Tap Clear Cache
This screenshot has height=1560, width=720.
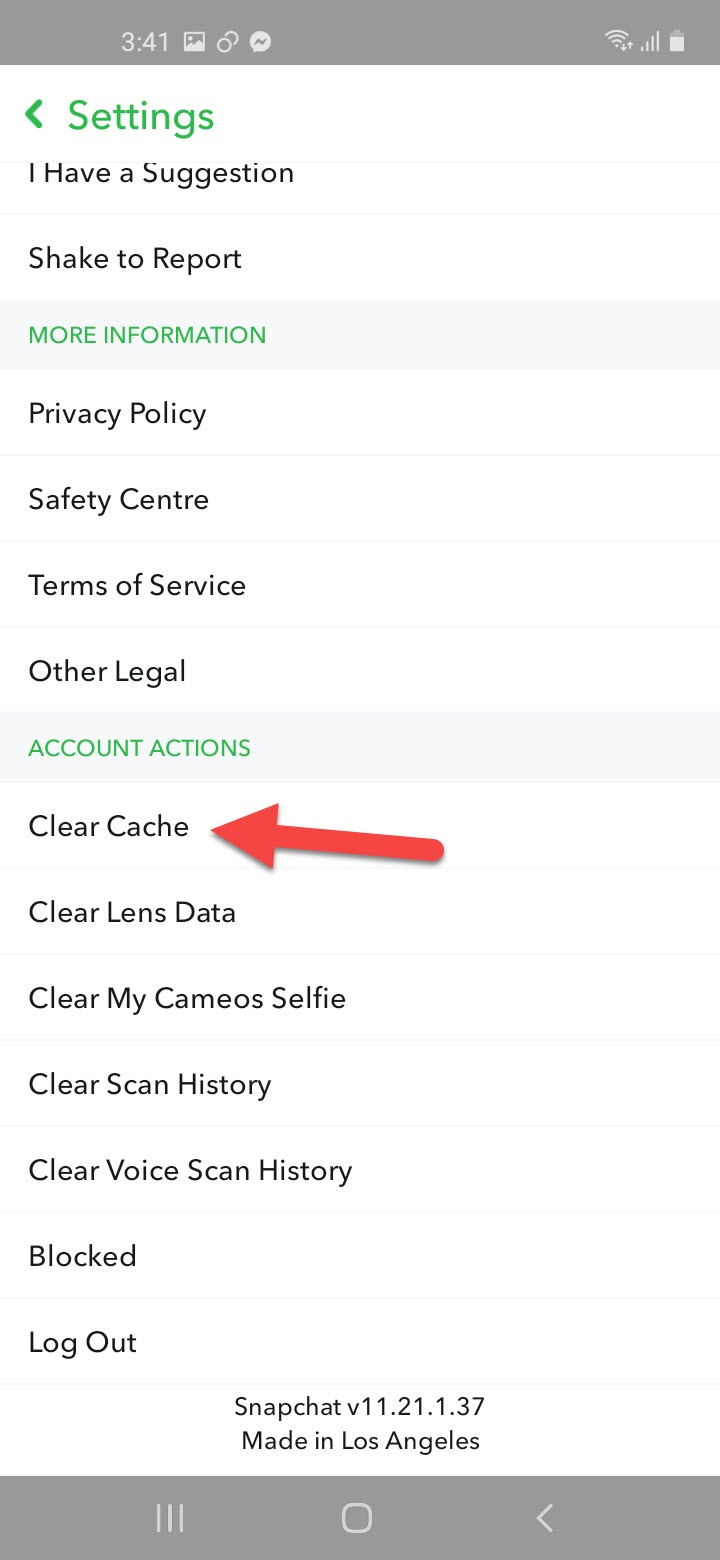pyautogui.click(x=108, y=826)
